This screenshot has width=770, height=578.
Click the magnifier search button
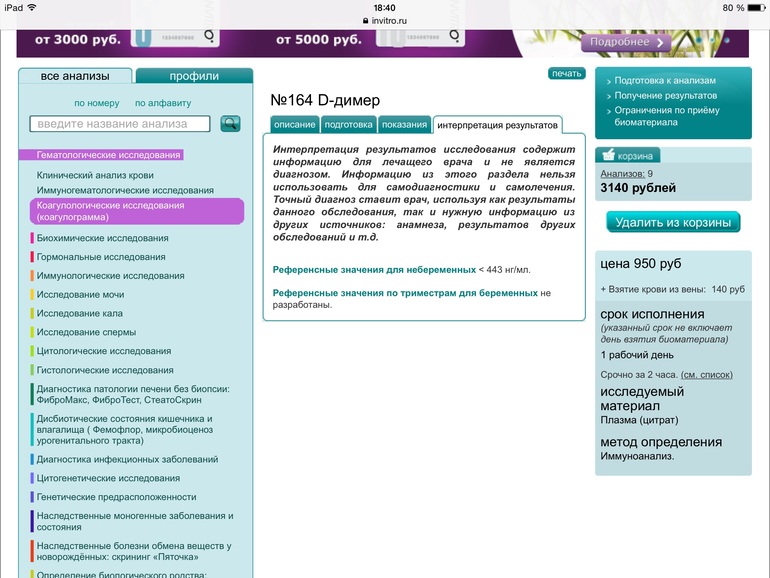coord(230,123)
